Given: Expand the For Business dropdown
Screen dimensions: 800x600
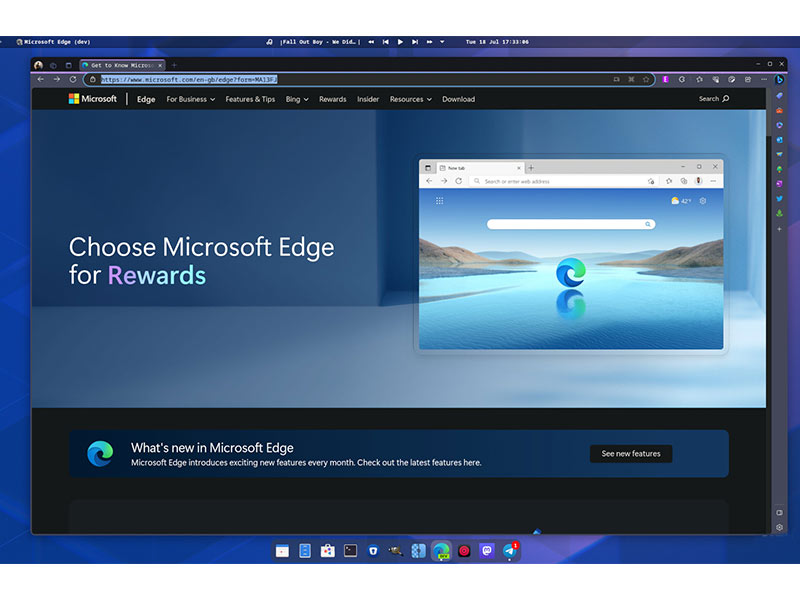Looking at the screenshot, I should coord(190,99).
